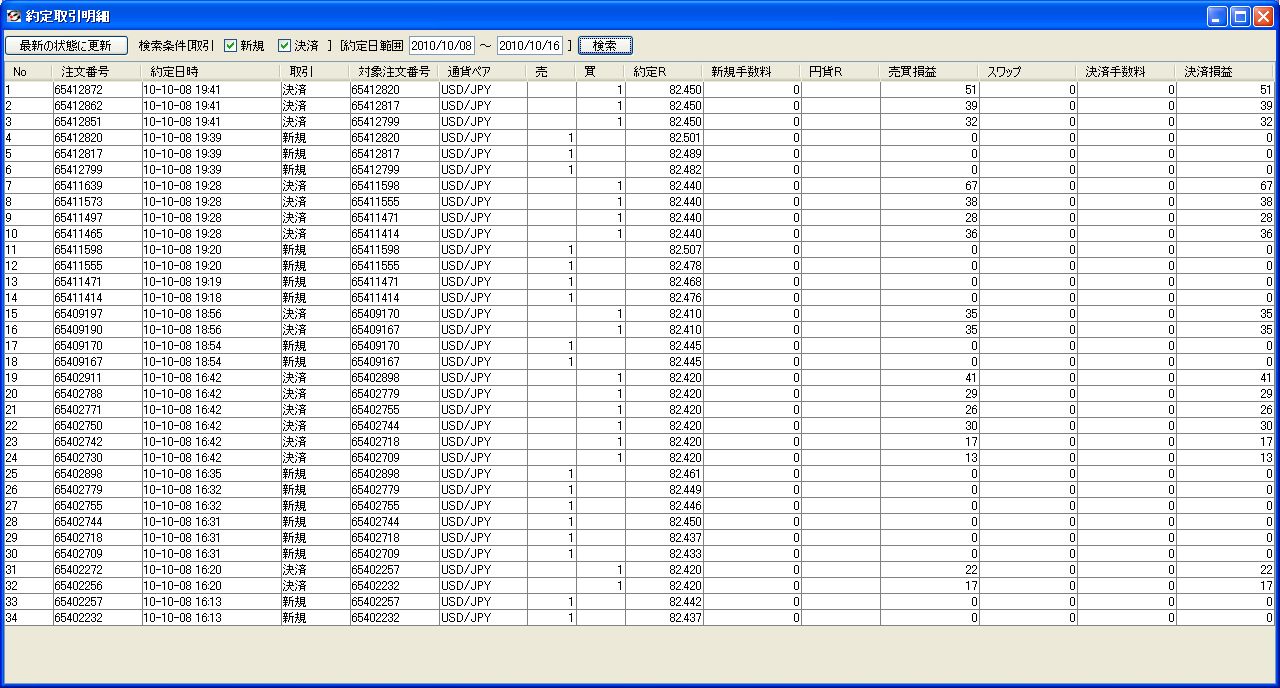Viewport: 1280px width, 688px height.
Task: Click the スワップ column header
Action: tap(1029, 72)
